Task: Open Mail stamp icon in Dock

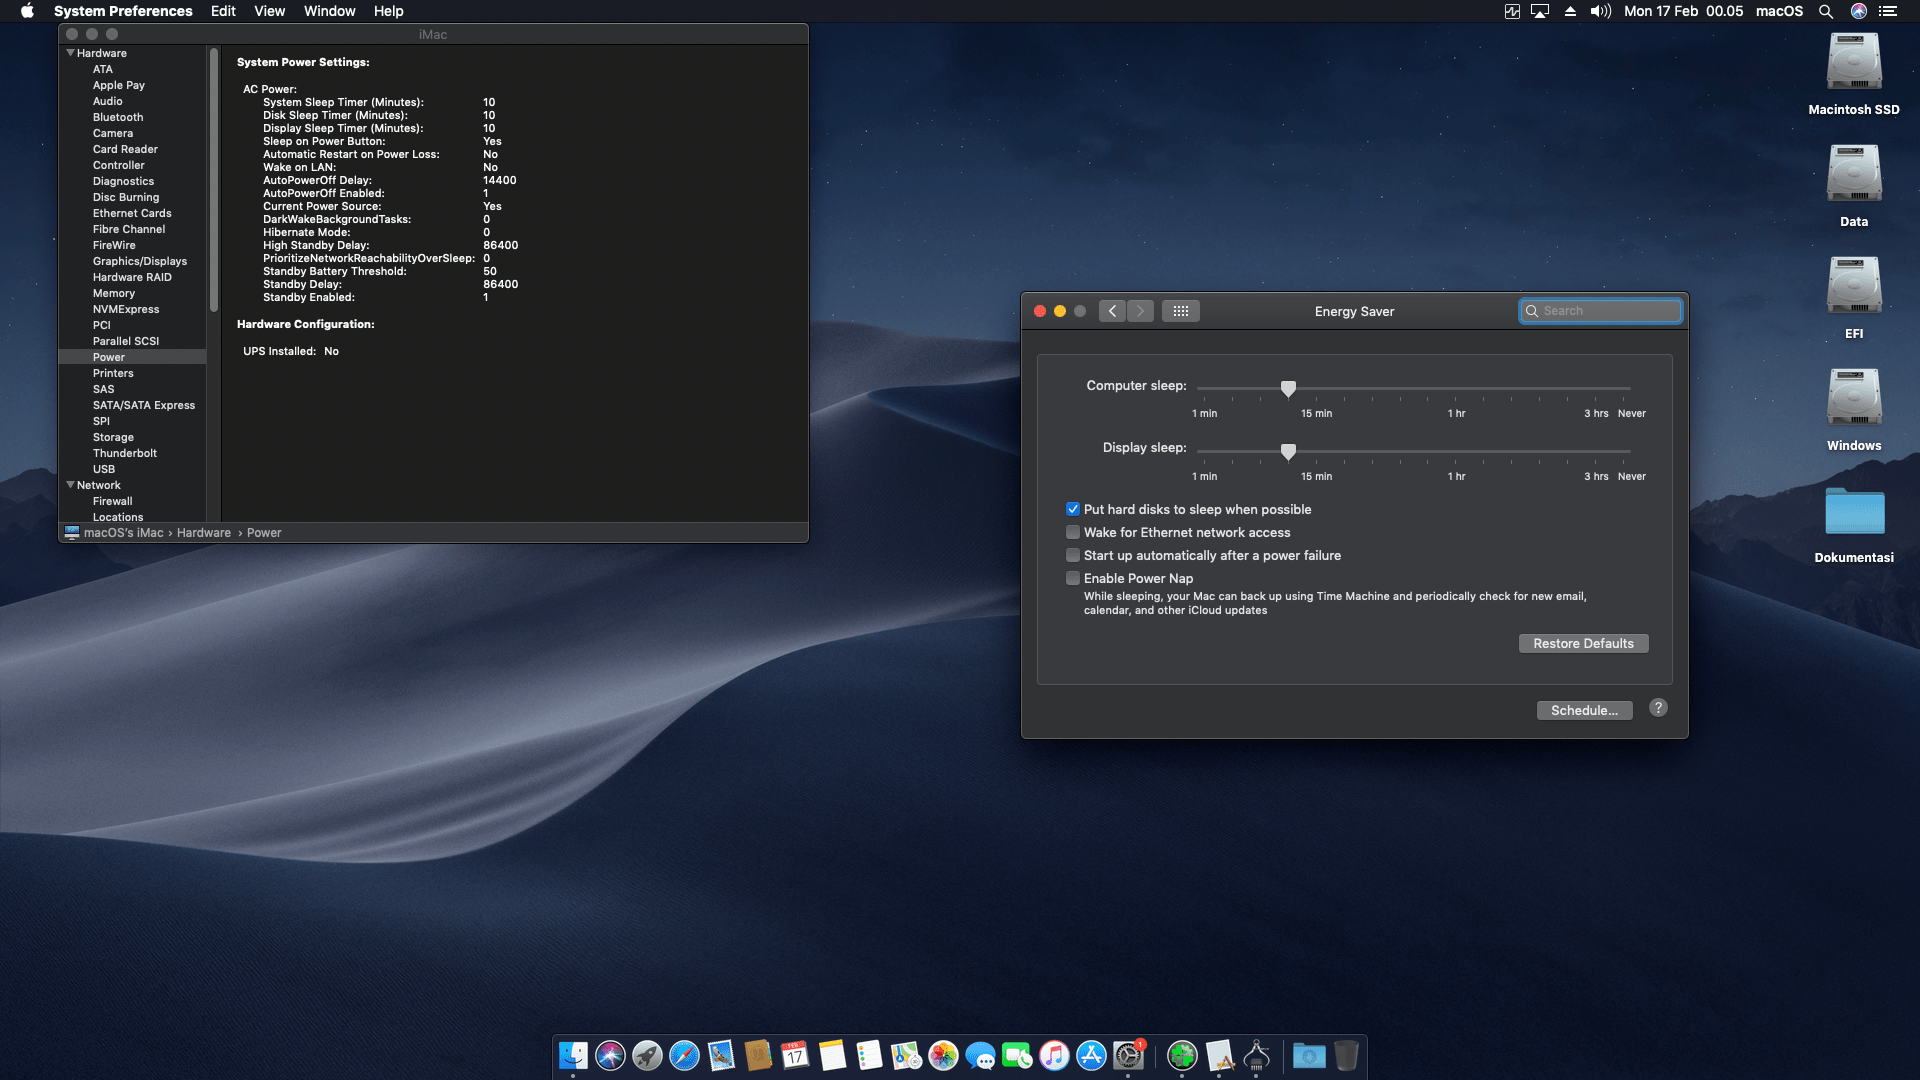Action: point(721,1055)
